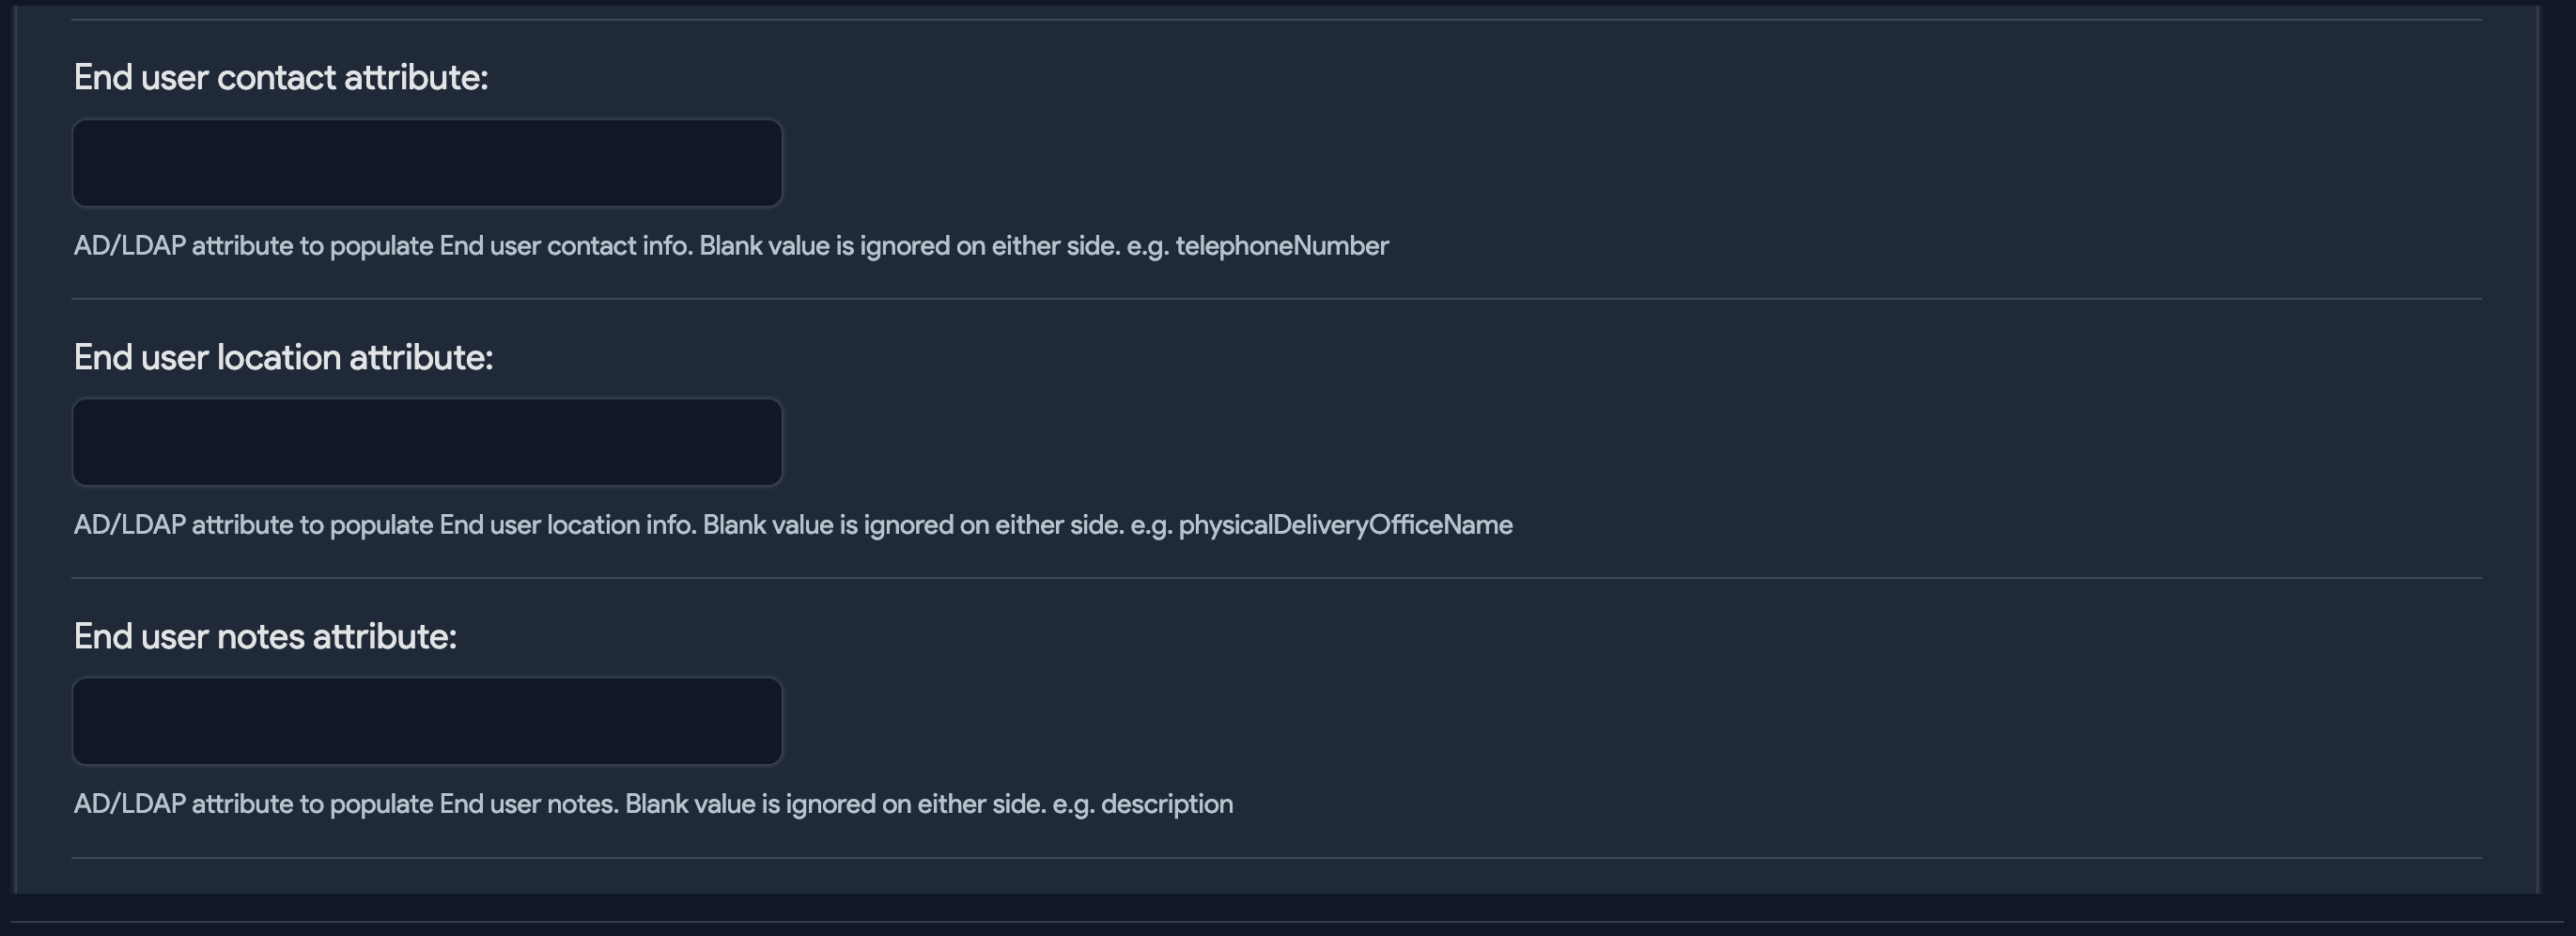Viewport: 2576px width, 936px height.
Task: Click the telephoneNumber example text
Action: 1281,245
